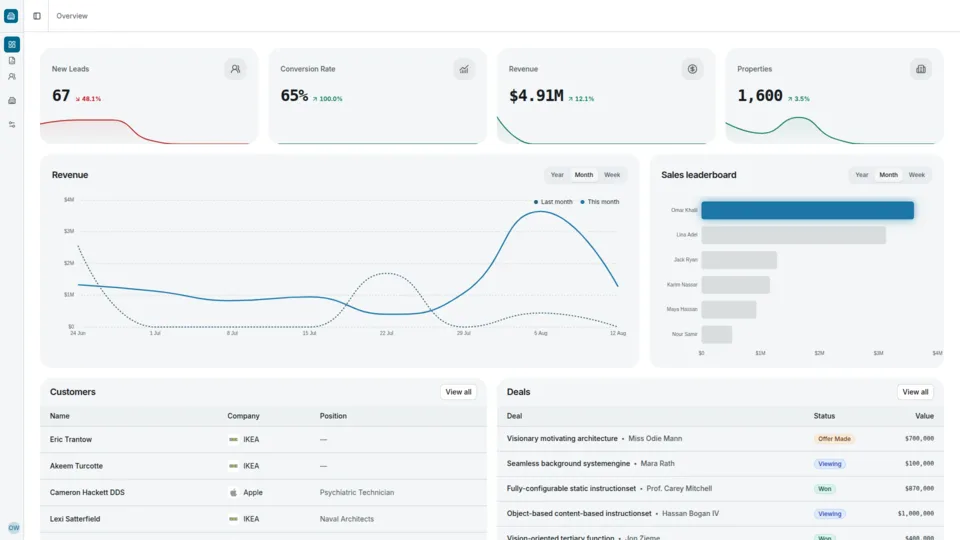The image size is (960, 540).
Task: Open the settings sliders sidebar icon
Action: coord(12,124)
